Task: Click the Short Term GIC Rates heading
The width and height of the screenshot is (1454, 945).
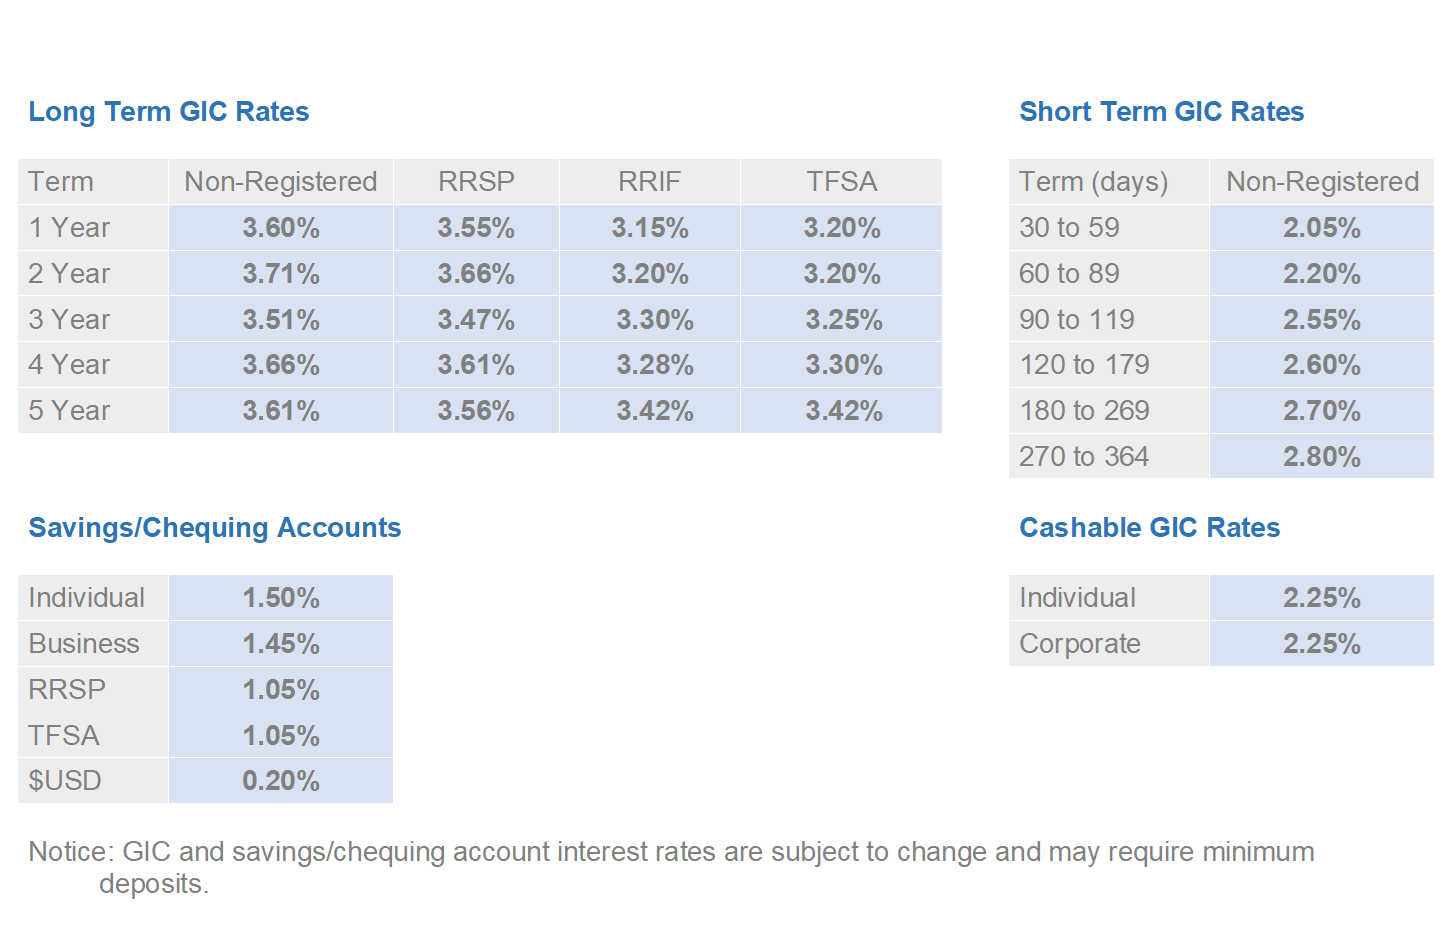Action: [x=1161, y=112]
